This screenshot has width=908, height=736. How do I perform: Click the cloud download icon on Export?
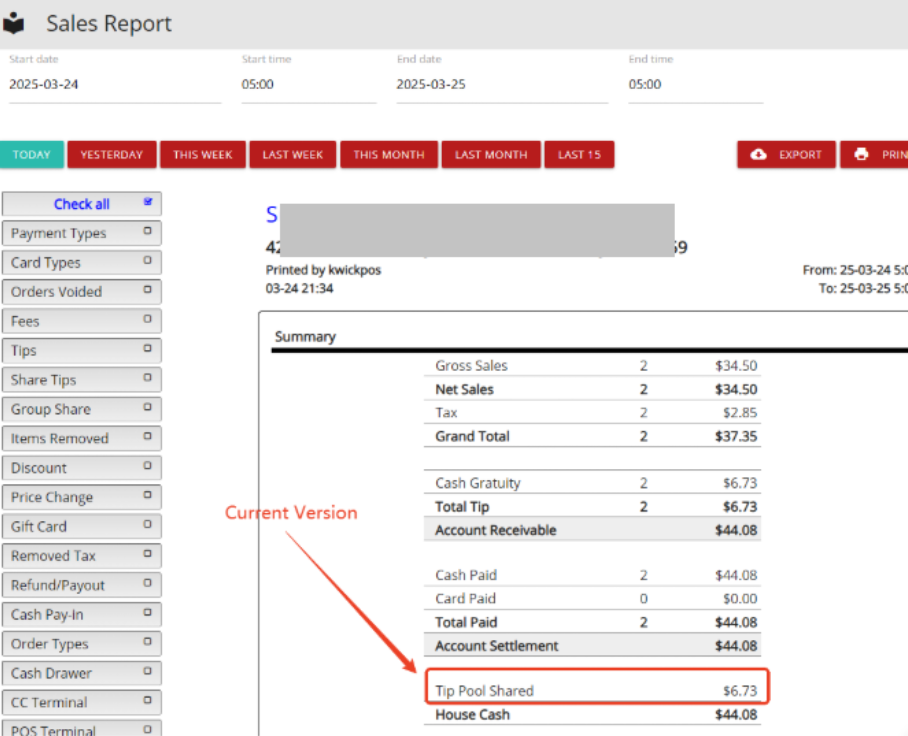coord(759,155)
